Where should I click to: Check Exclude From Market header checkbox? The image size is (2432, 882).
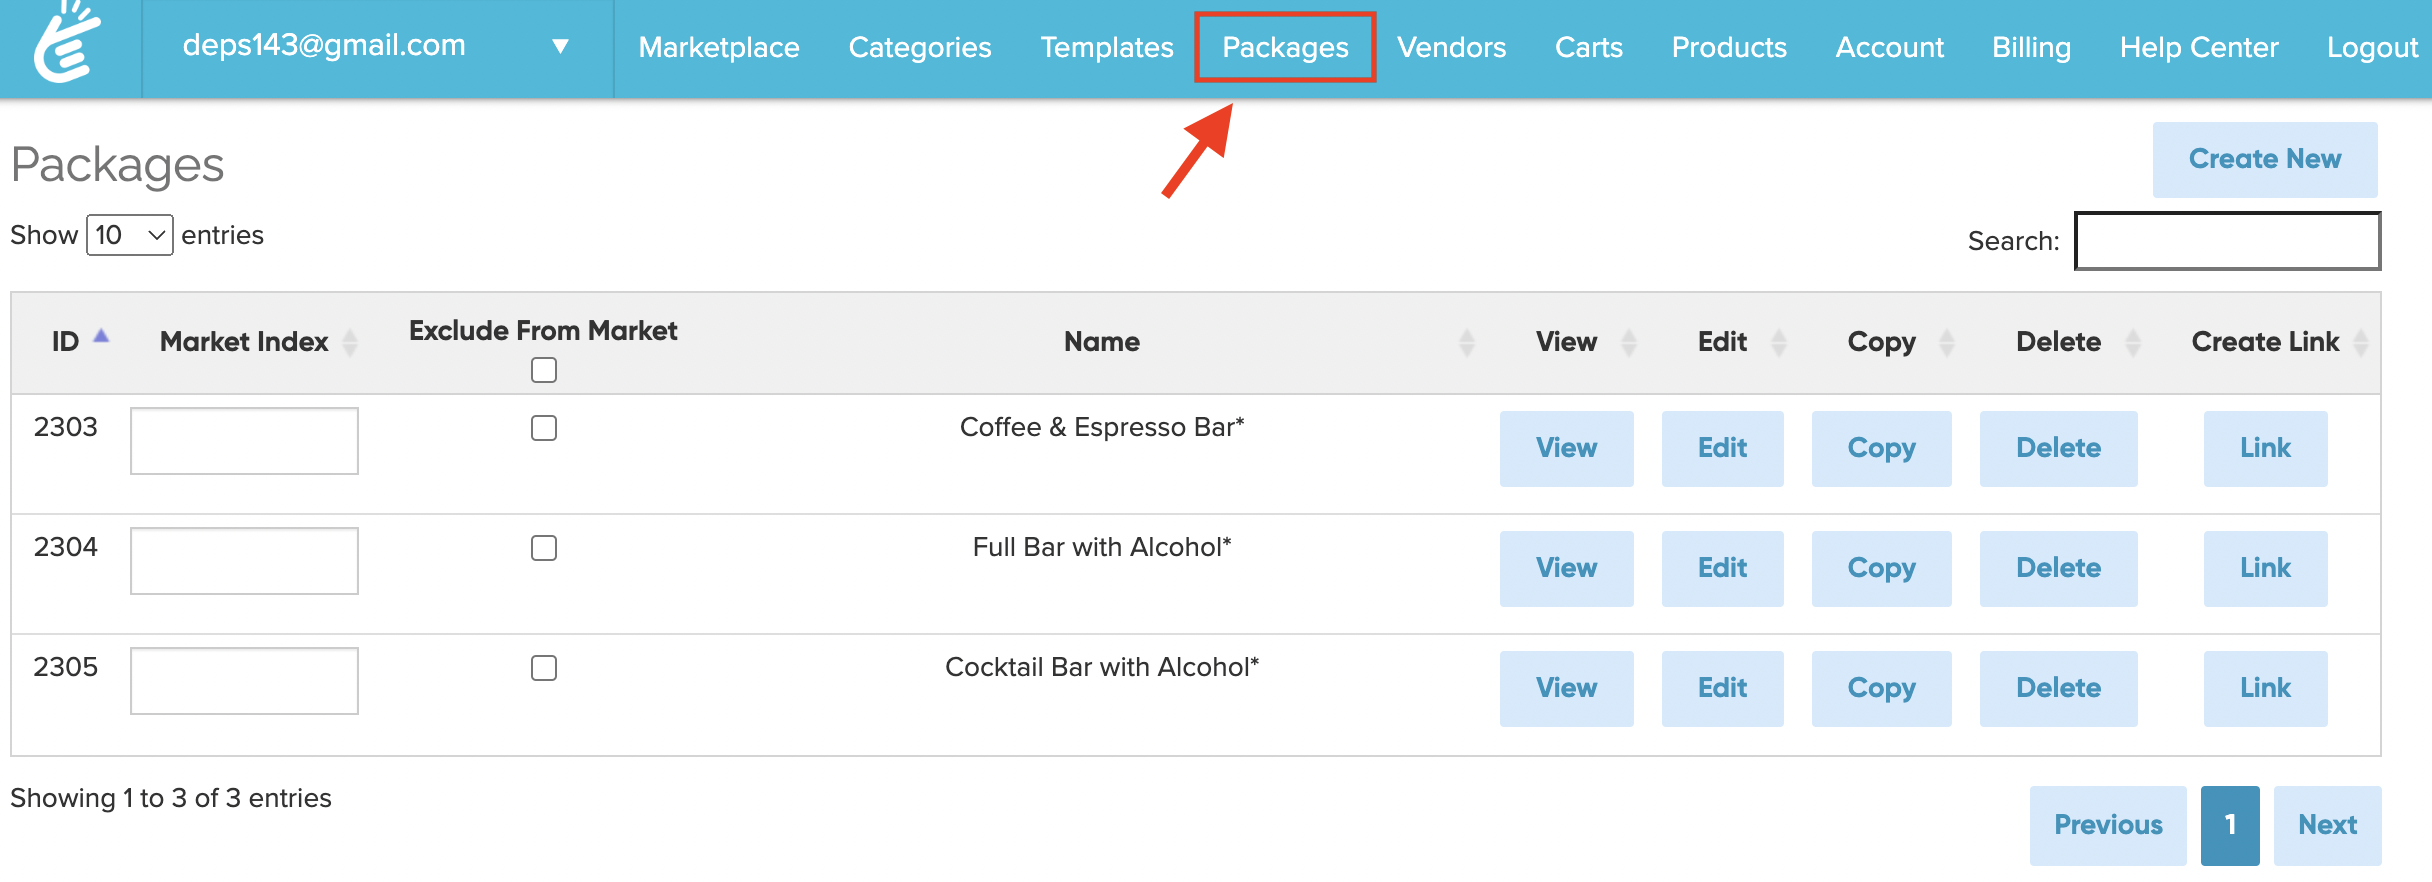[544, 371]
